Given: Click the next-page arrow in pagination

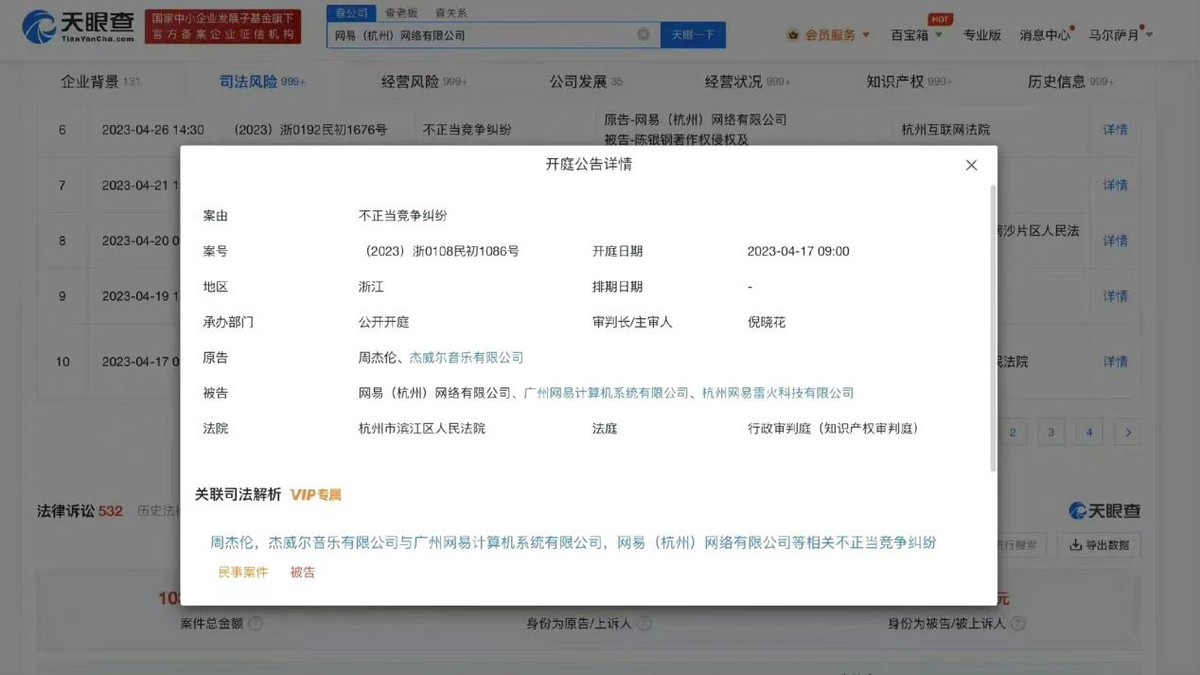Looking at the screenshot, I should 1127,431.
